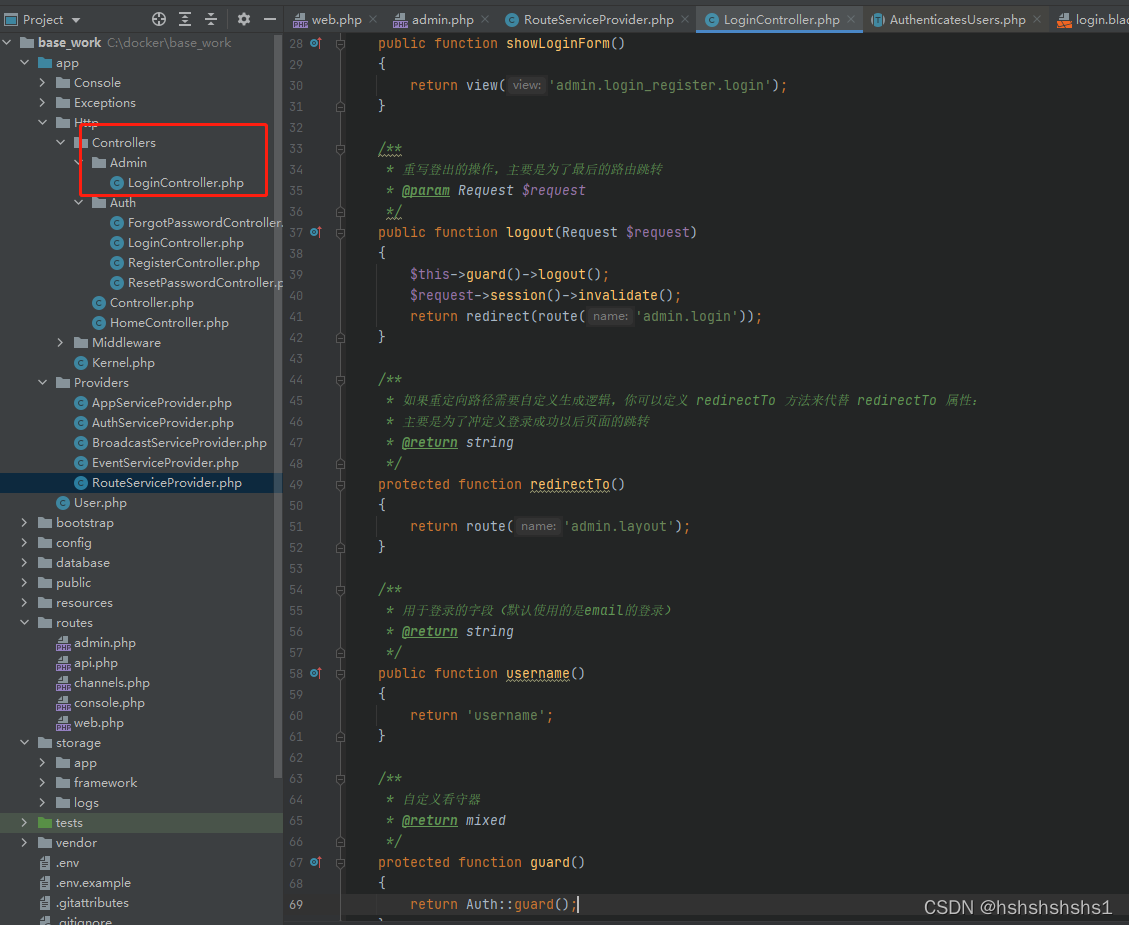Click override gutter icon at line 58
Image resolution: width=1129 pixels, height=925 pixels.
coord(316,673)
